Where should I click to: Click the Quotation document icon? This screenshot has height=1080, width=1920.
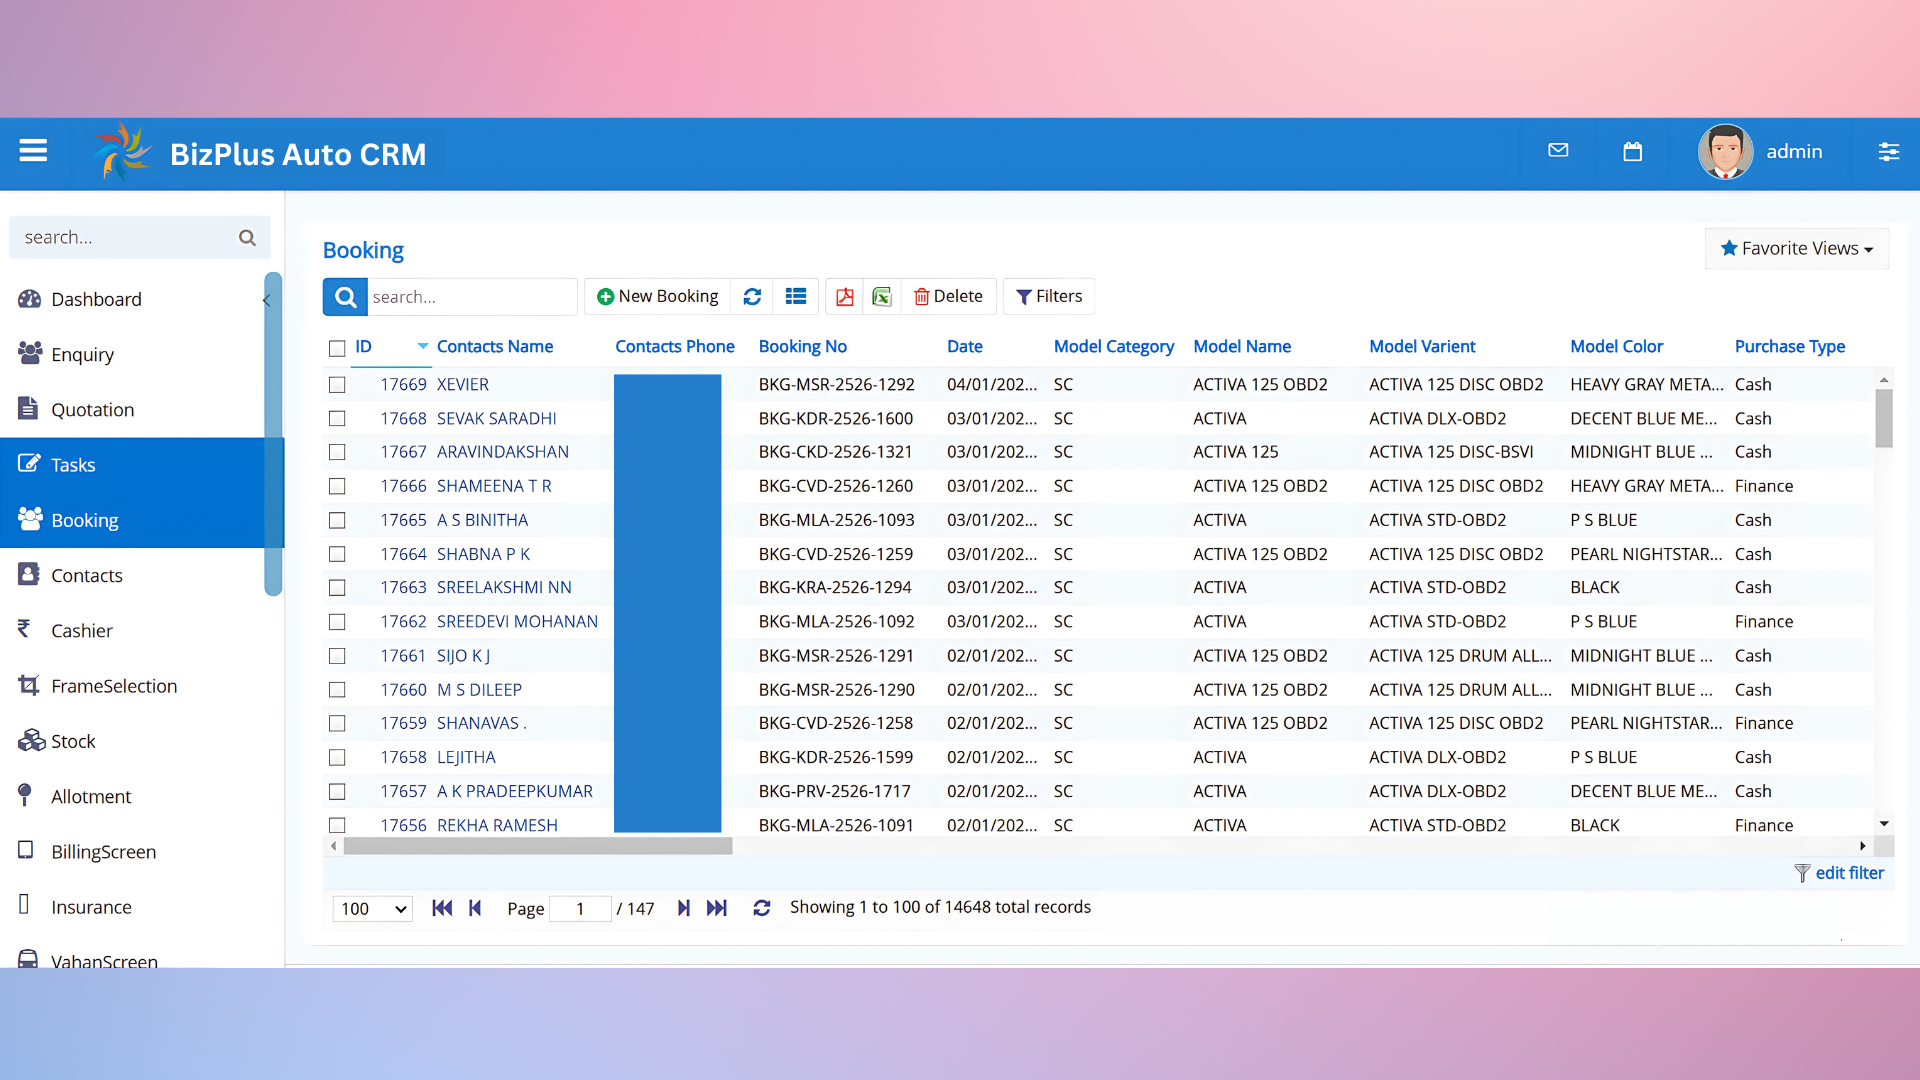pos(28,408)
